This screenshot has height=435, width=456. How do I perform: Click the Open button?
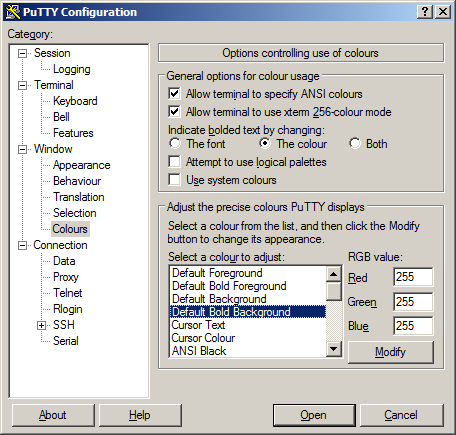(x=314, y=415)
